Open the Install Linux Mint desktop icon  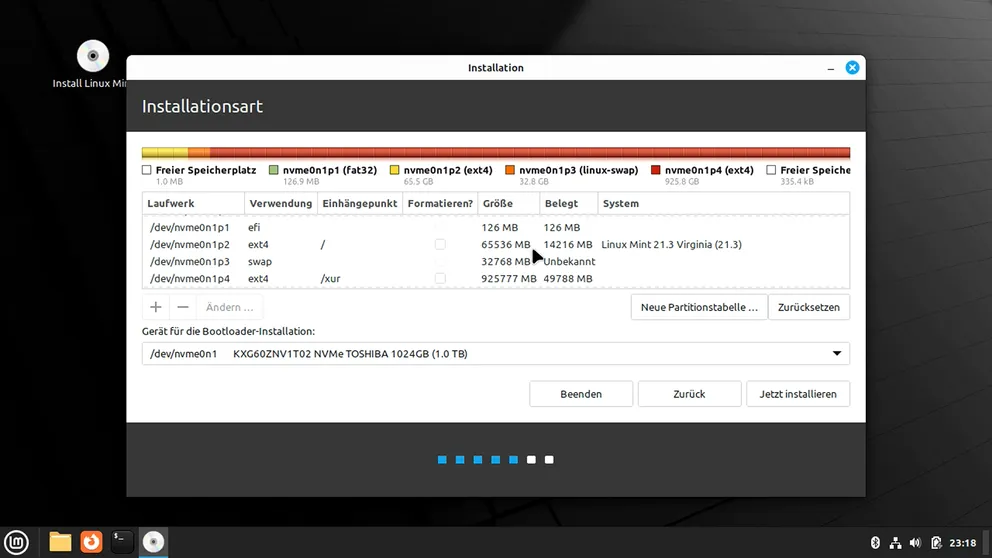click(x=93, y=63)
